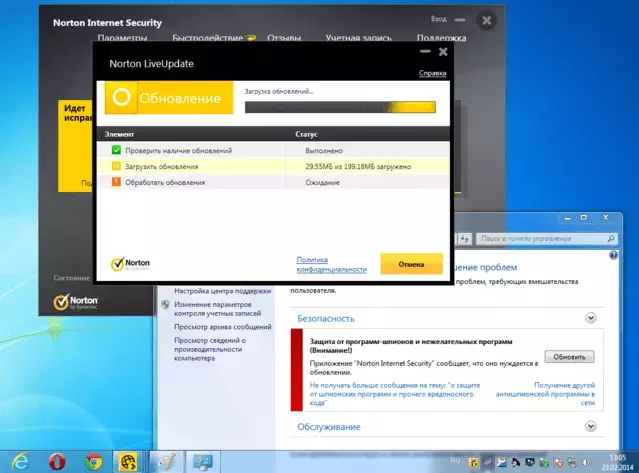Open the Отзывы tab in Norton
The height and width of the screenshot is (473, 639).
[284, 38]
